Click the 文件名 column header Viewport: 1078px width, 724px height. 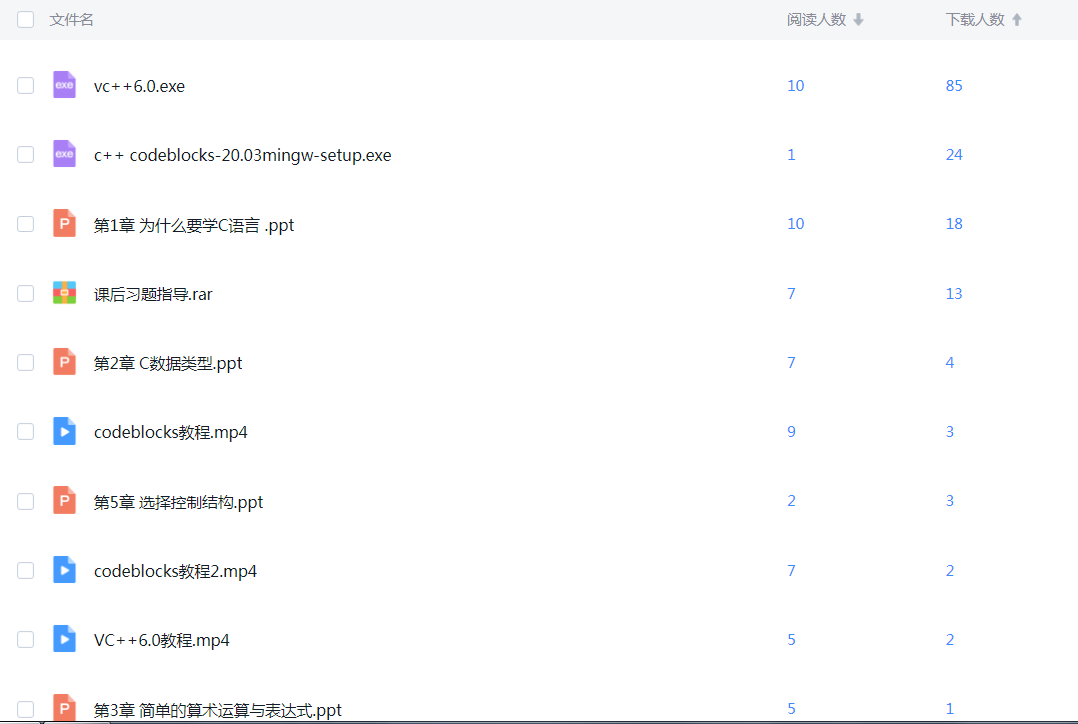72,20
